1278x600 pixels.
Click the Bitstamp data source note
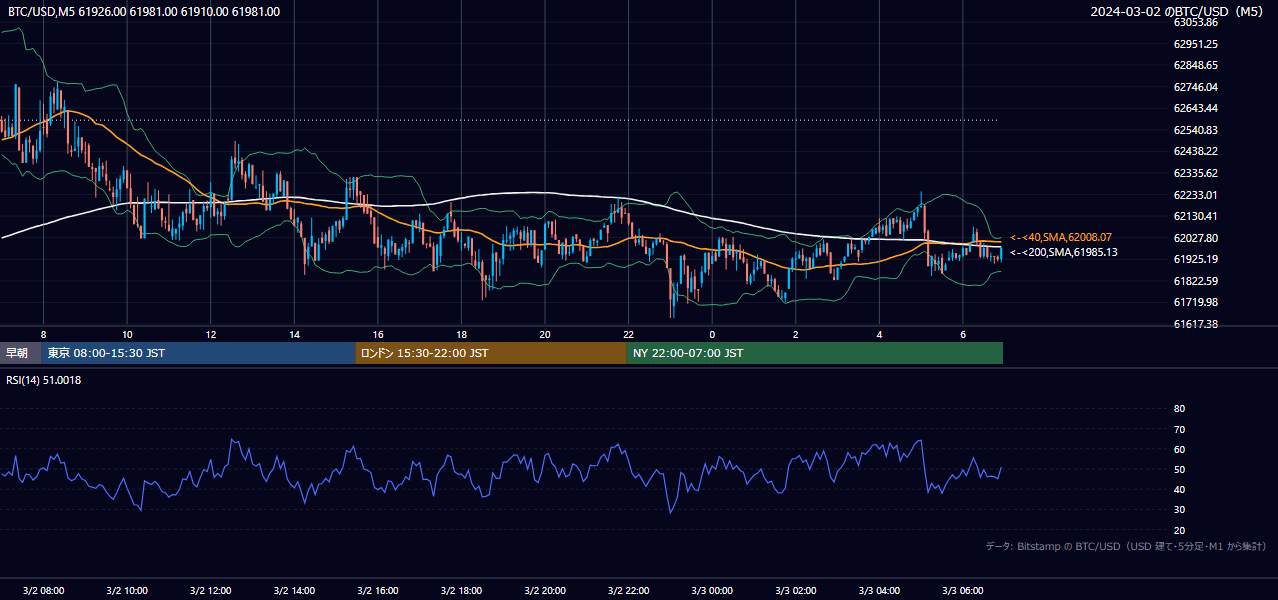[x=1126, y=546]
